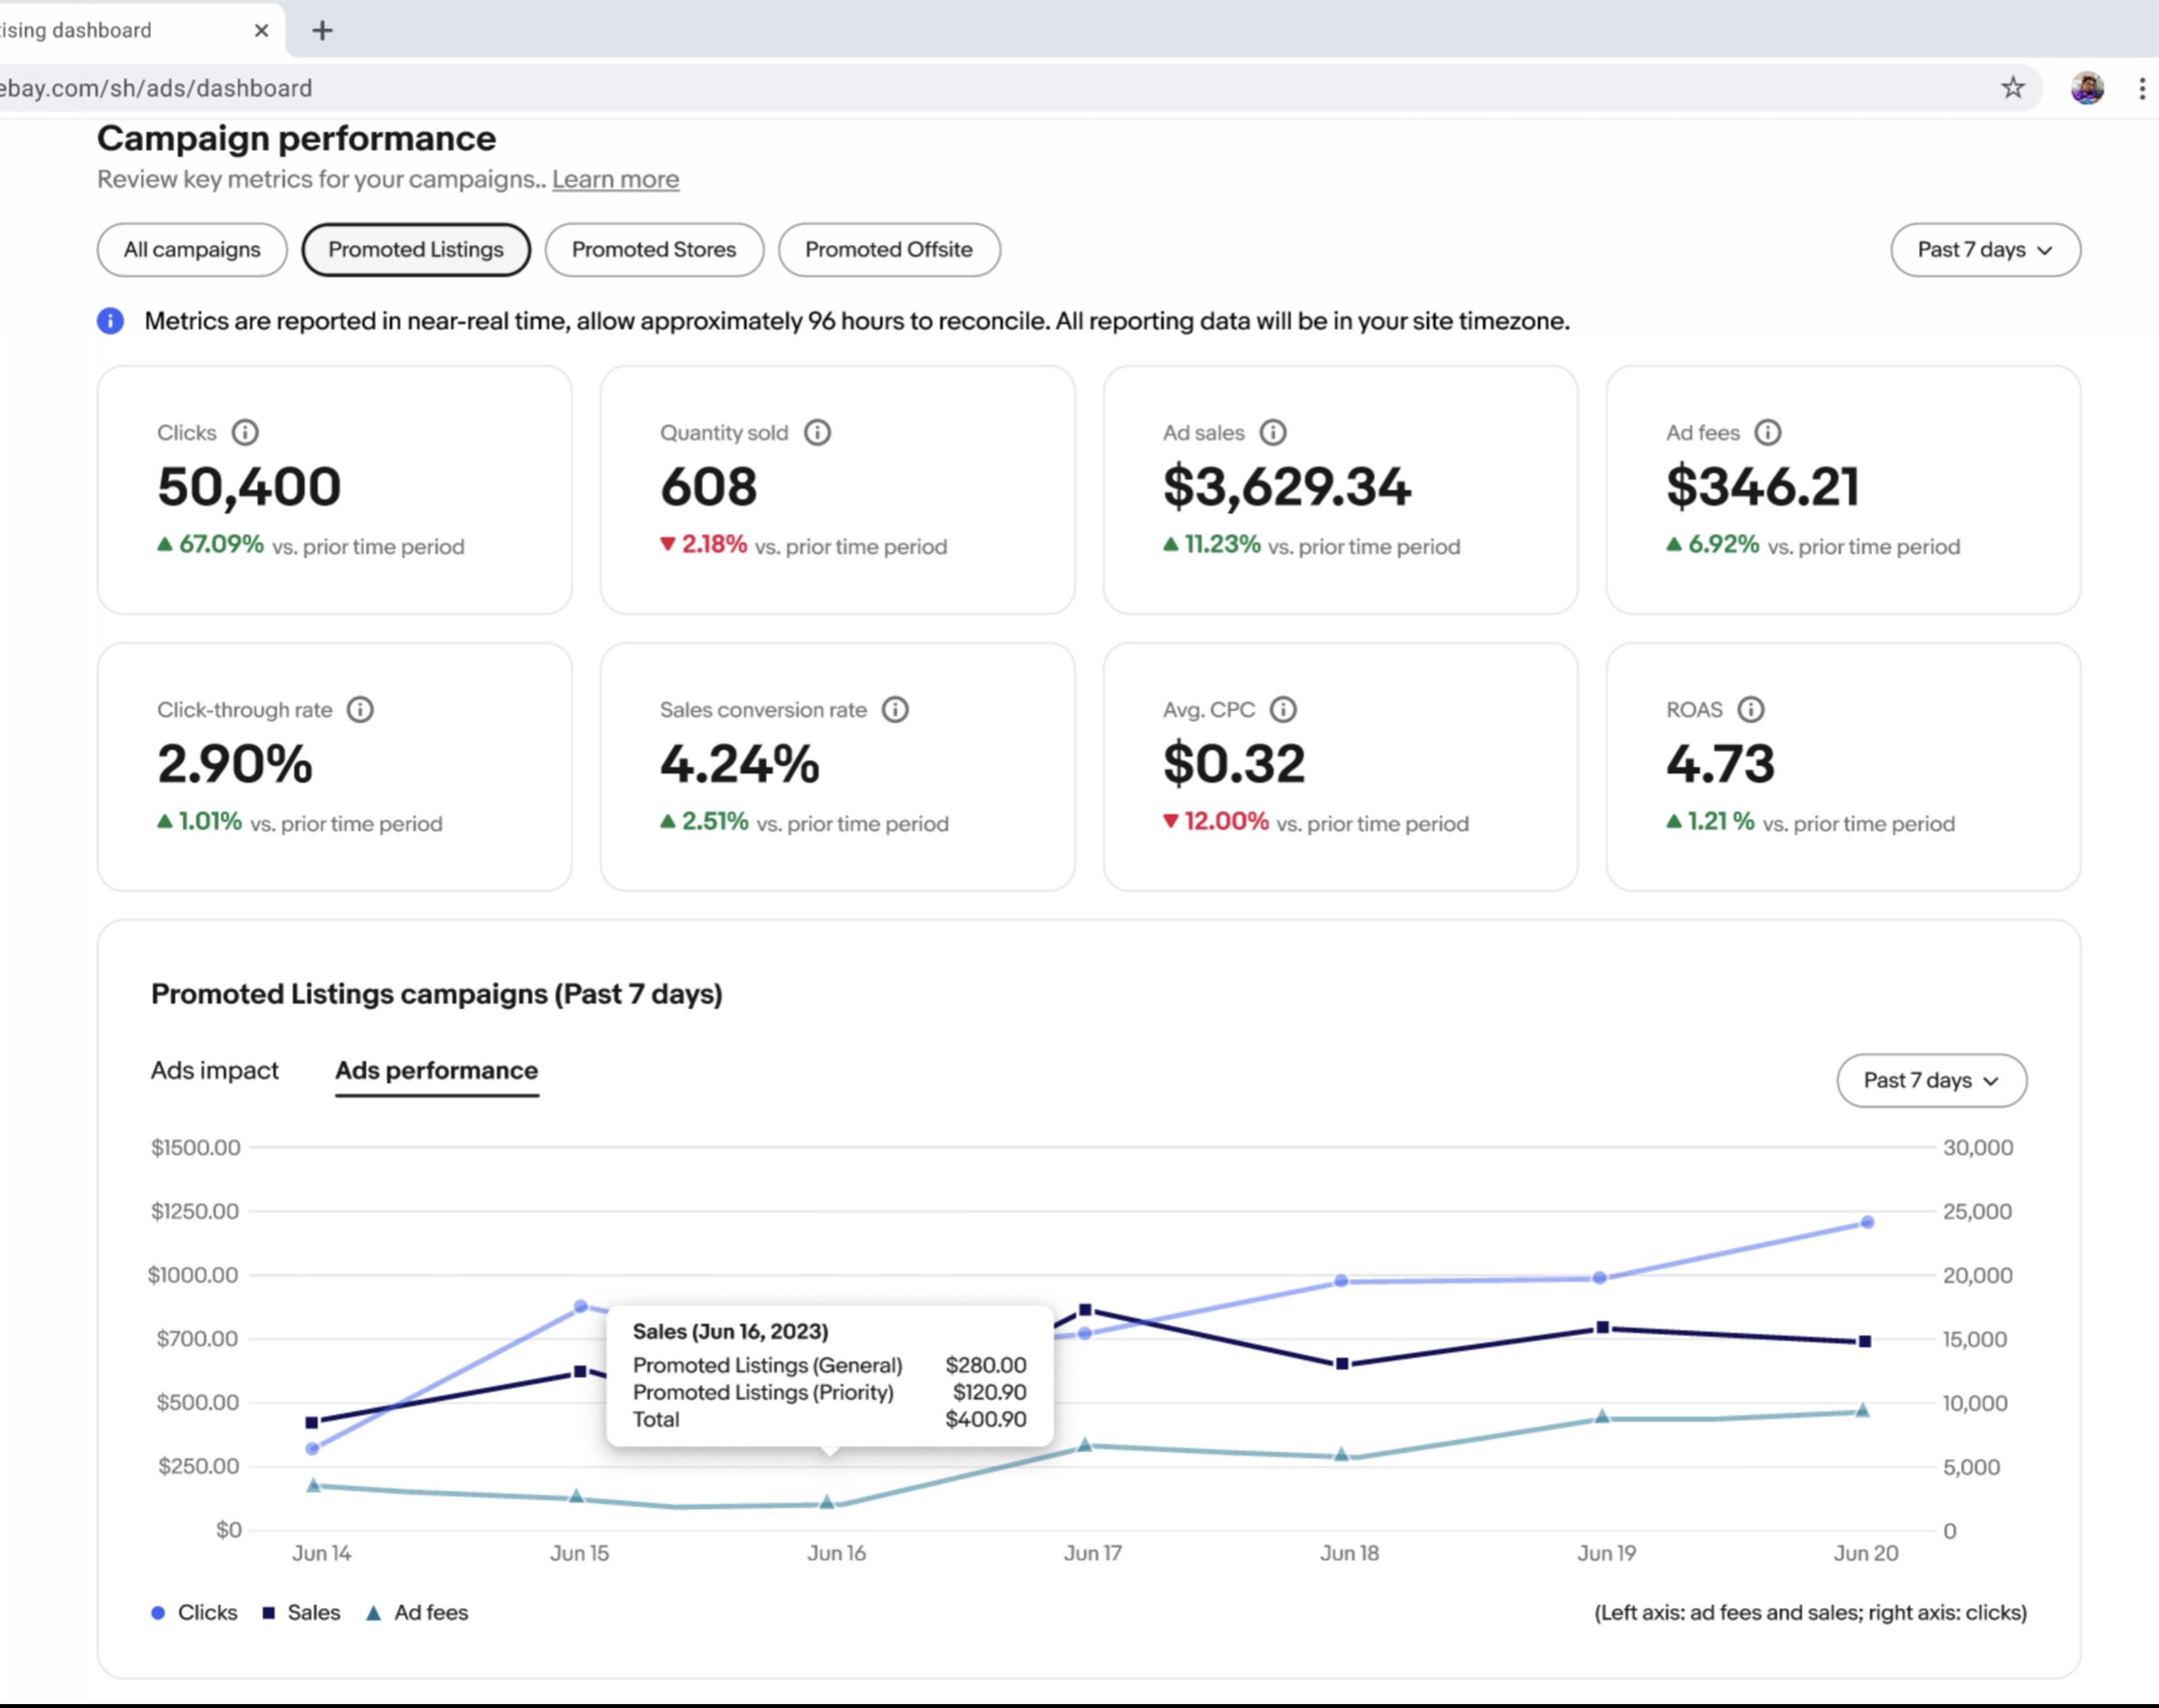Click the $346.21 ad fees value
This screenshot has height=1708, width=2159.
point(1762,487)
